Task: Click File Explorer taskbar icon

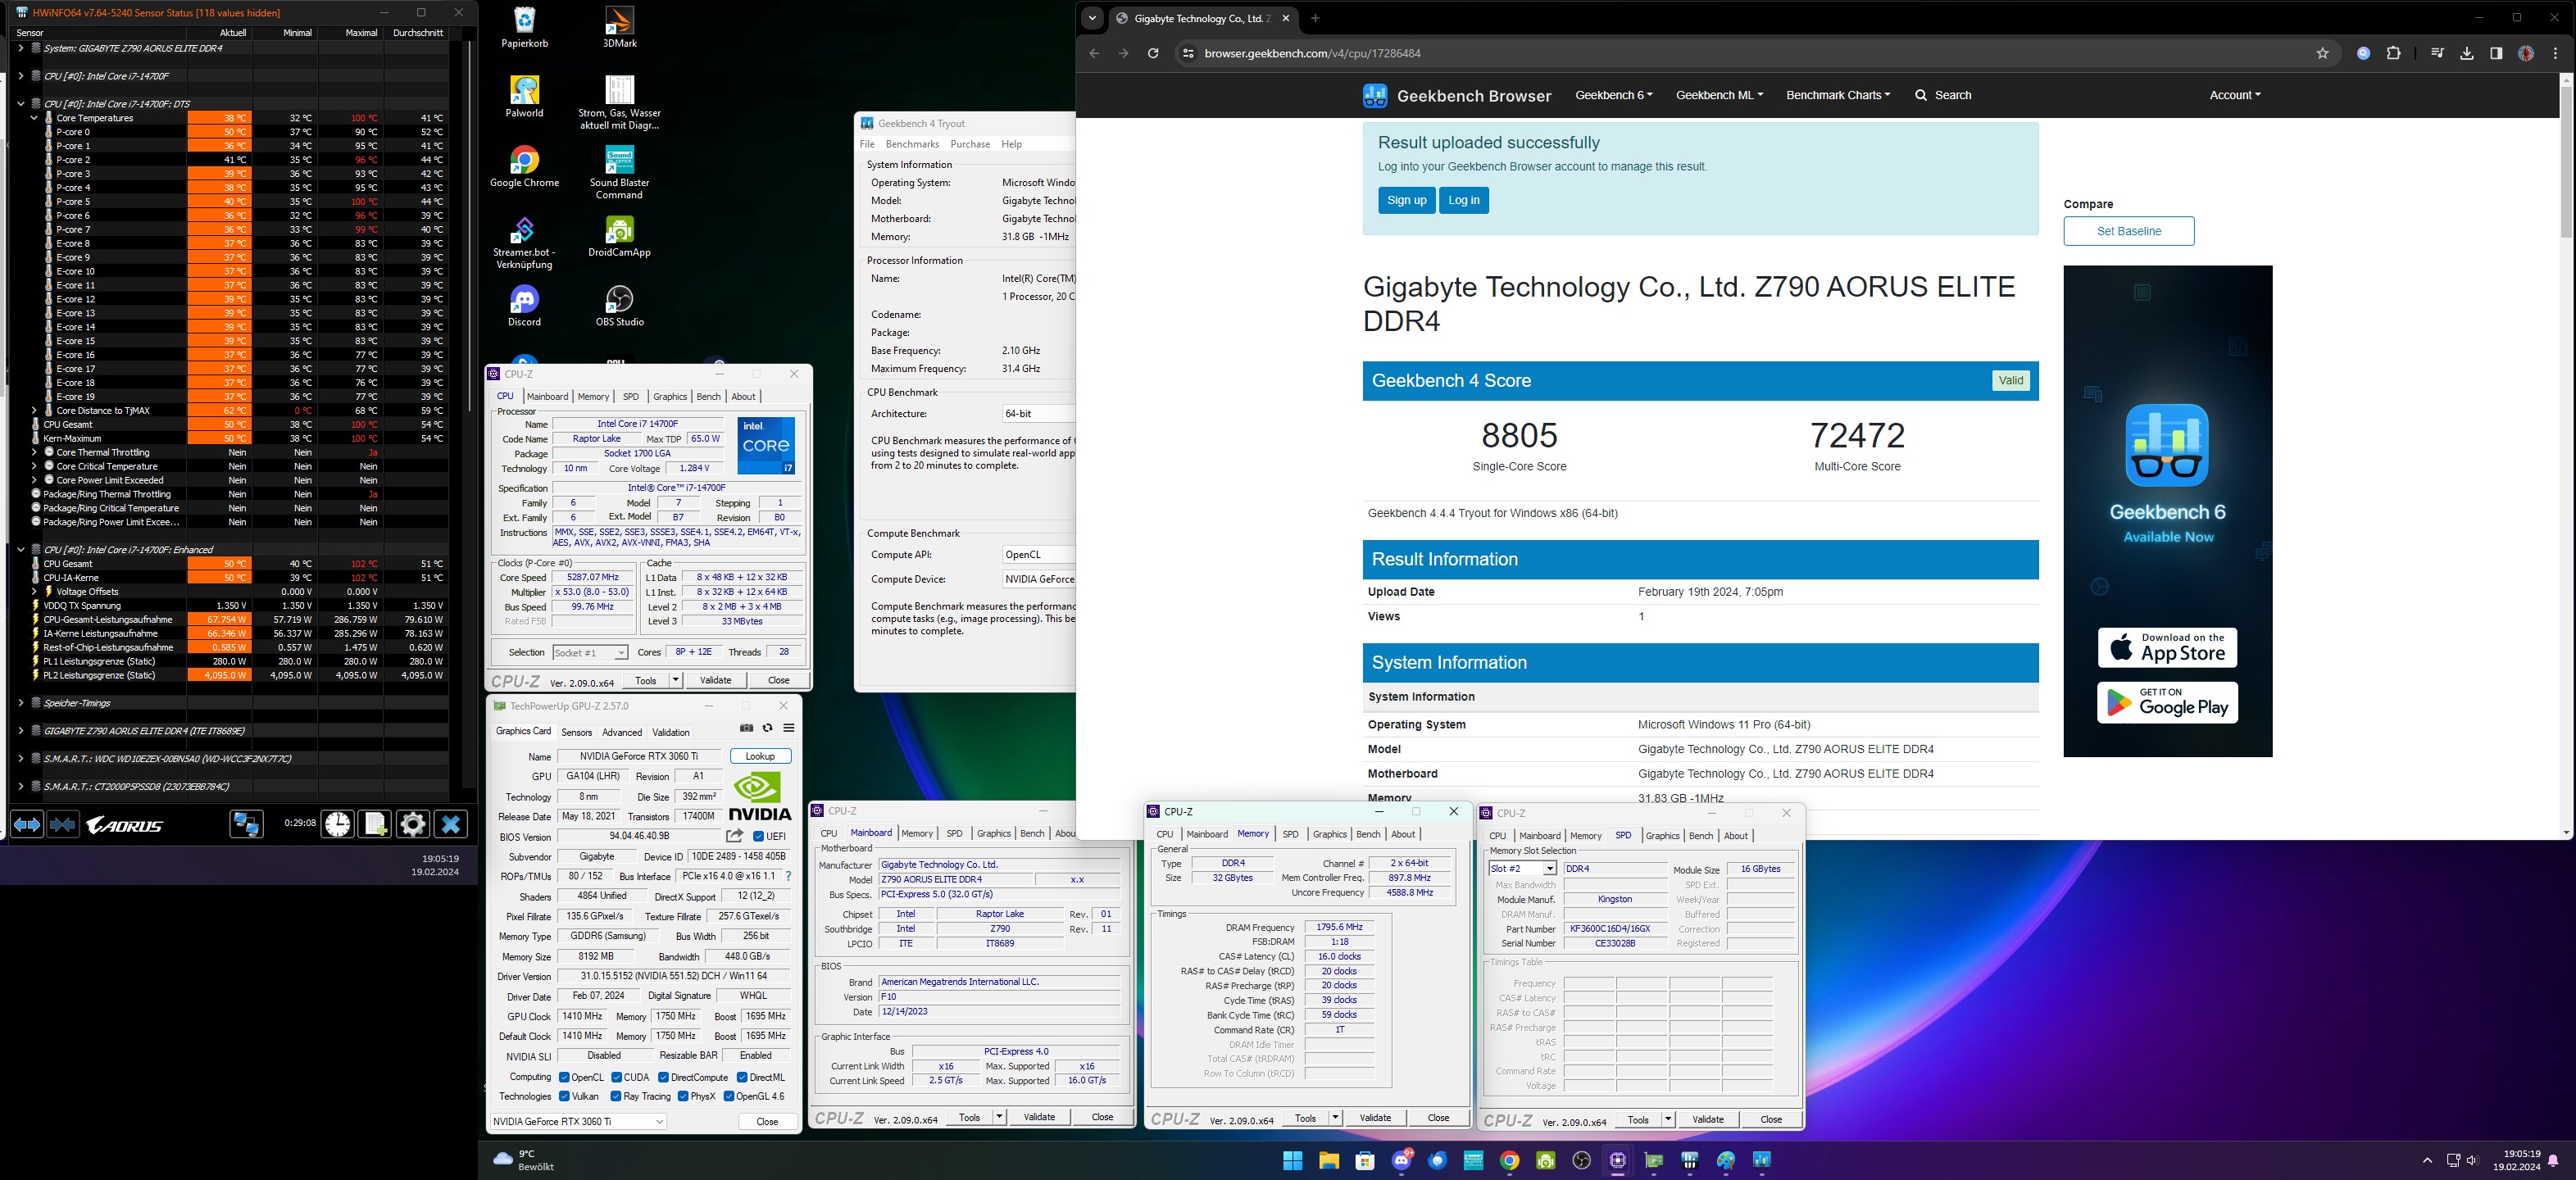Action: (1329, 1160)
